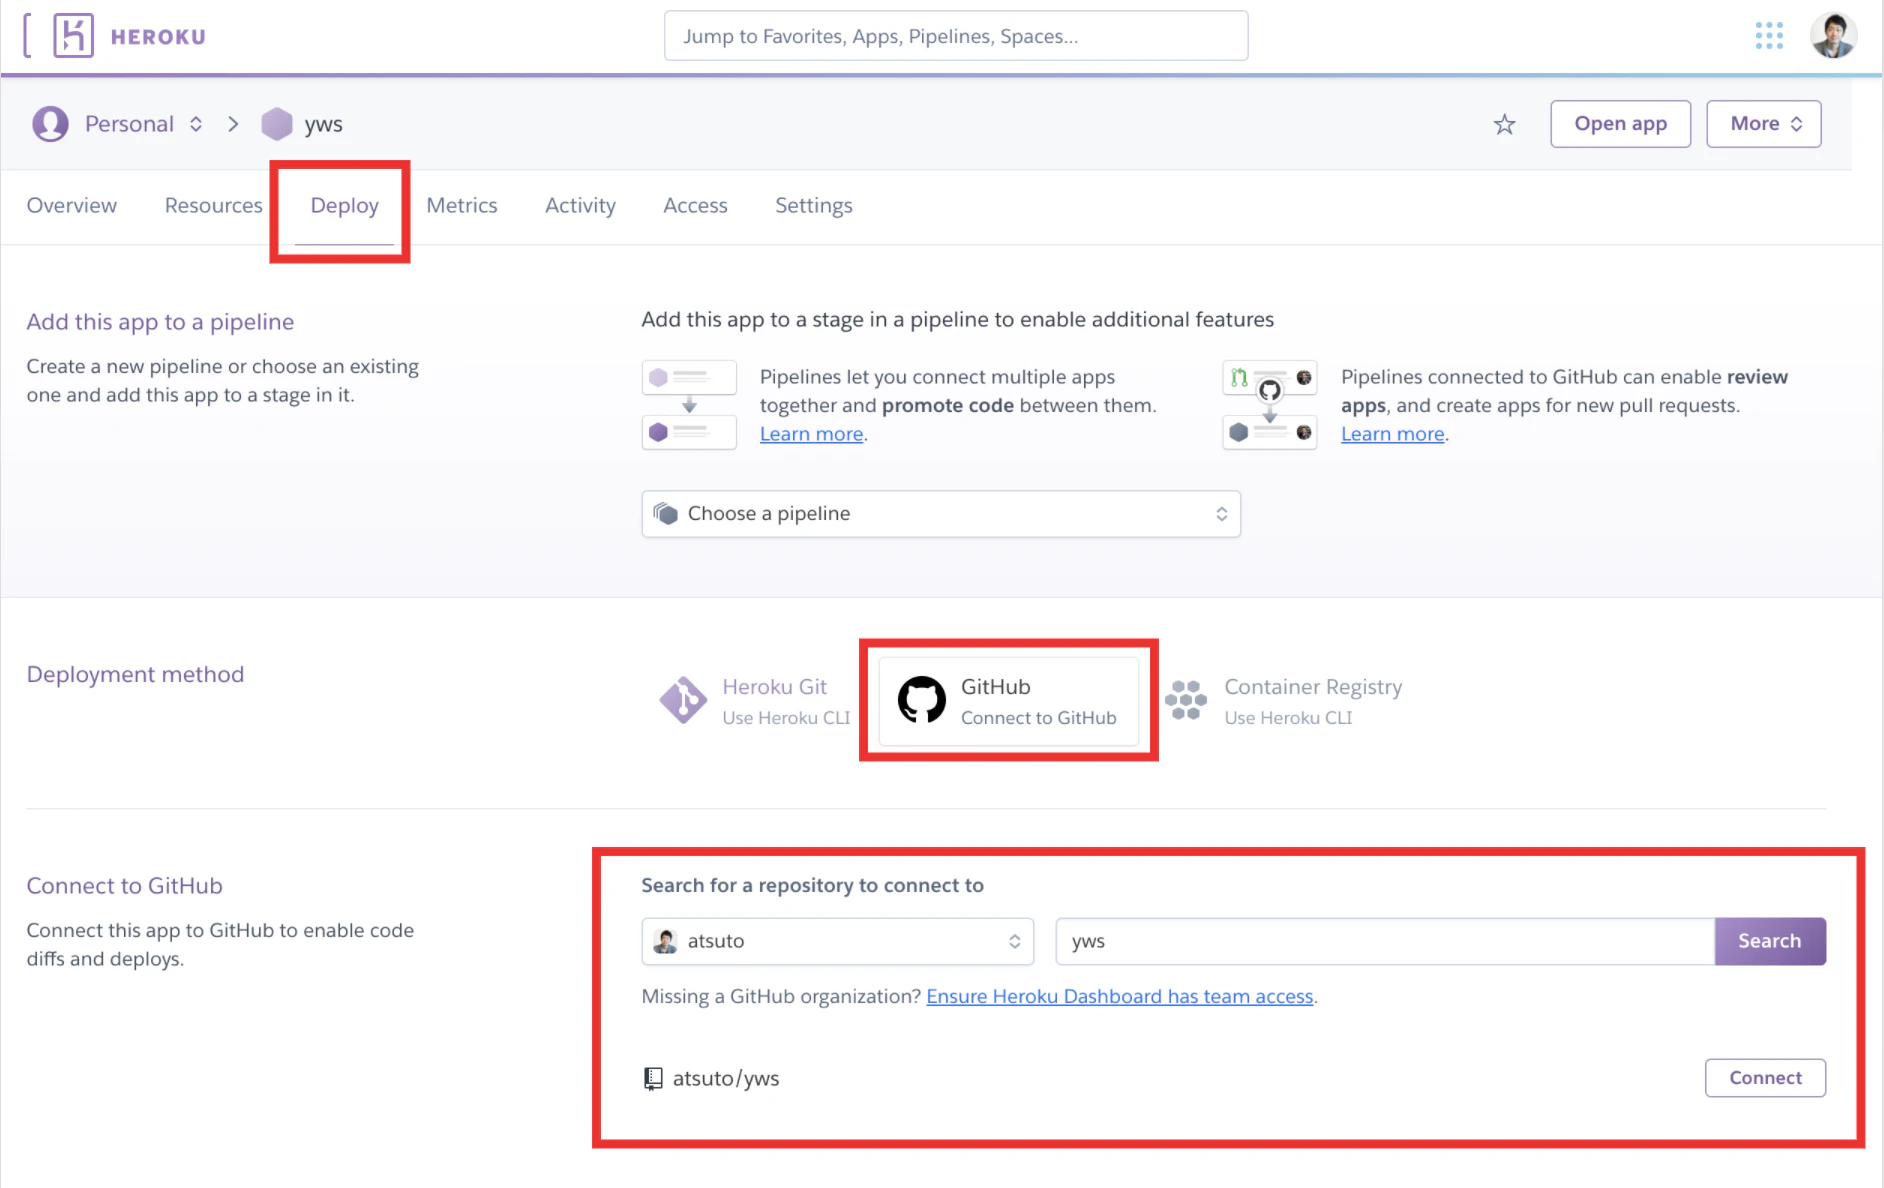The width and height of the screenshot is (1884, 1188).
Task: Switch to the Resources tab
Action: [214, 205]
